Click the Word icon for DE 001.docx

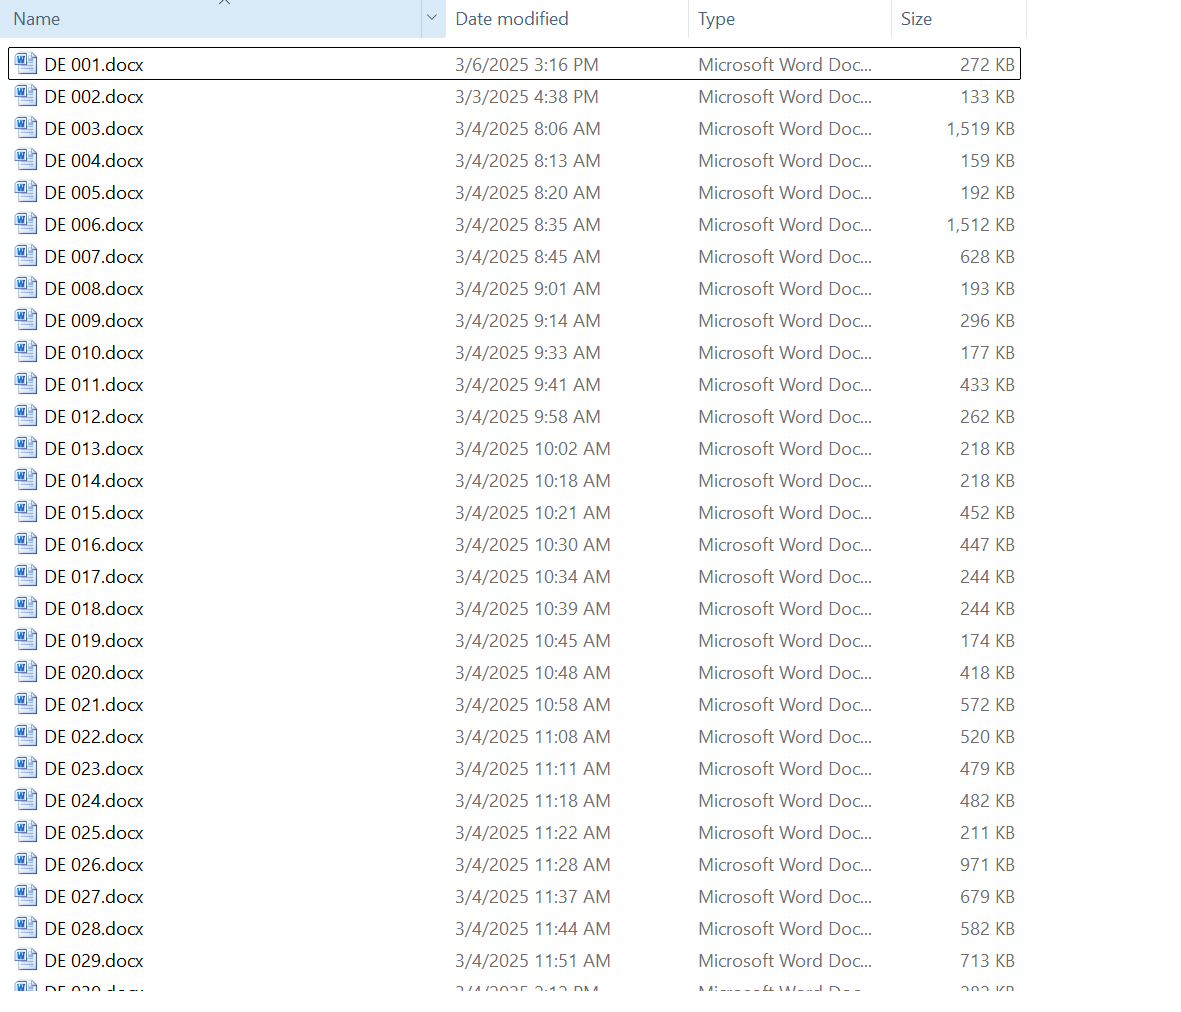pos(26,64)
